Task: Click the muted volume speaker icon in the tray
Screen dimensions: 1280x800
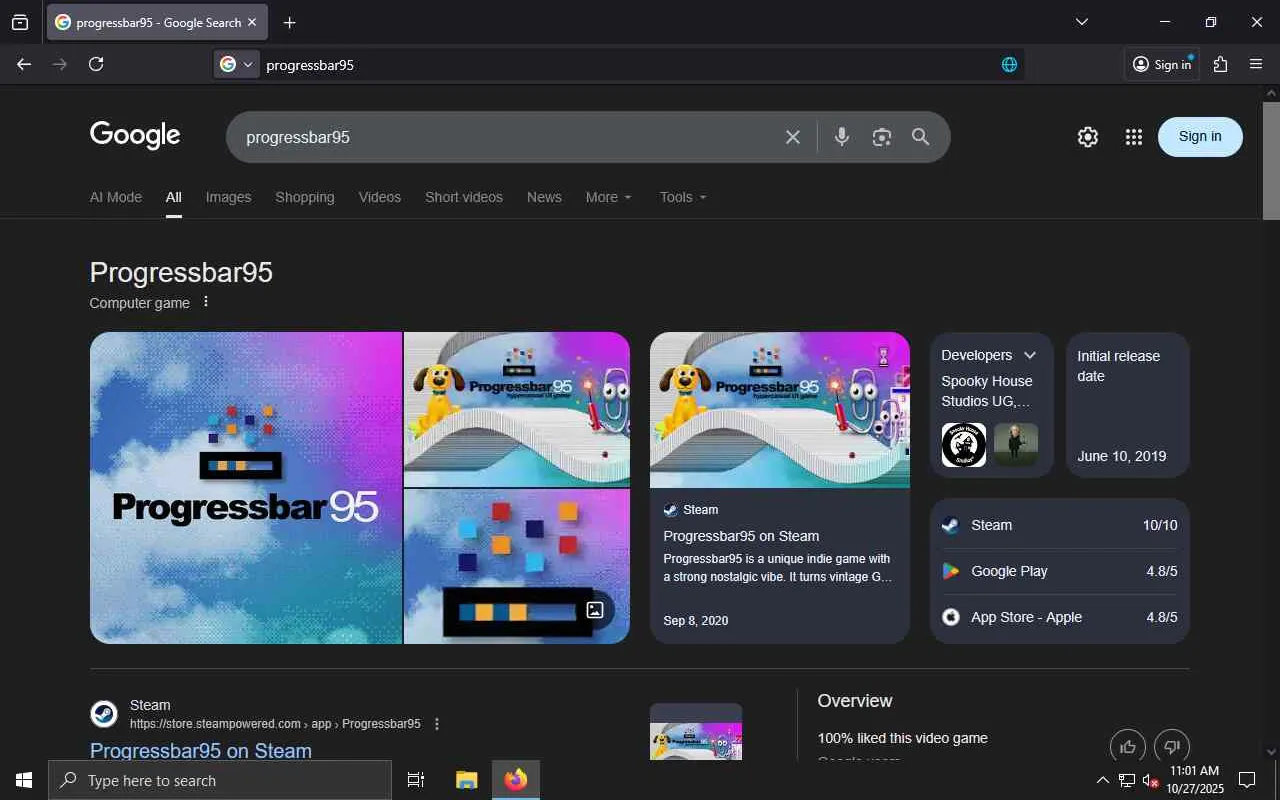Action: point(1150,780)
